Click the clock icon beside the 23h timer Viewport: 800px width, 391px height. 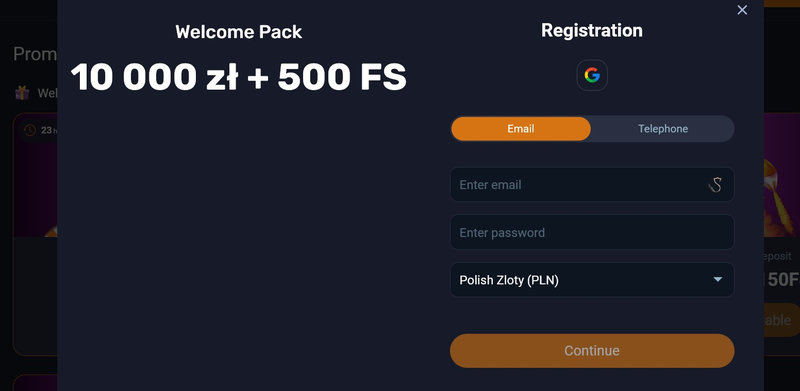click(x=30, y=130)
